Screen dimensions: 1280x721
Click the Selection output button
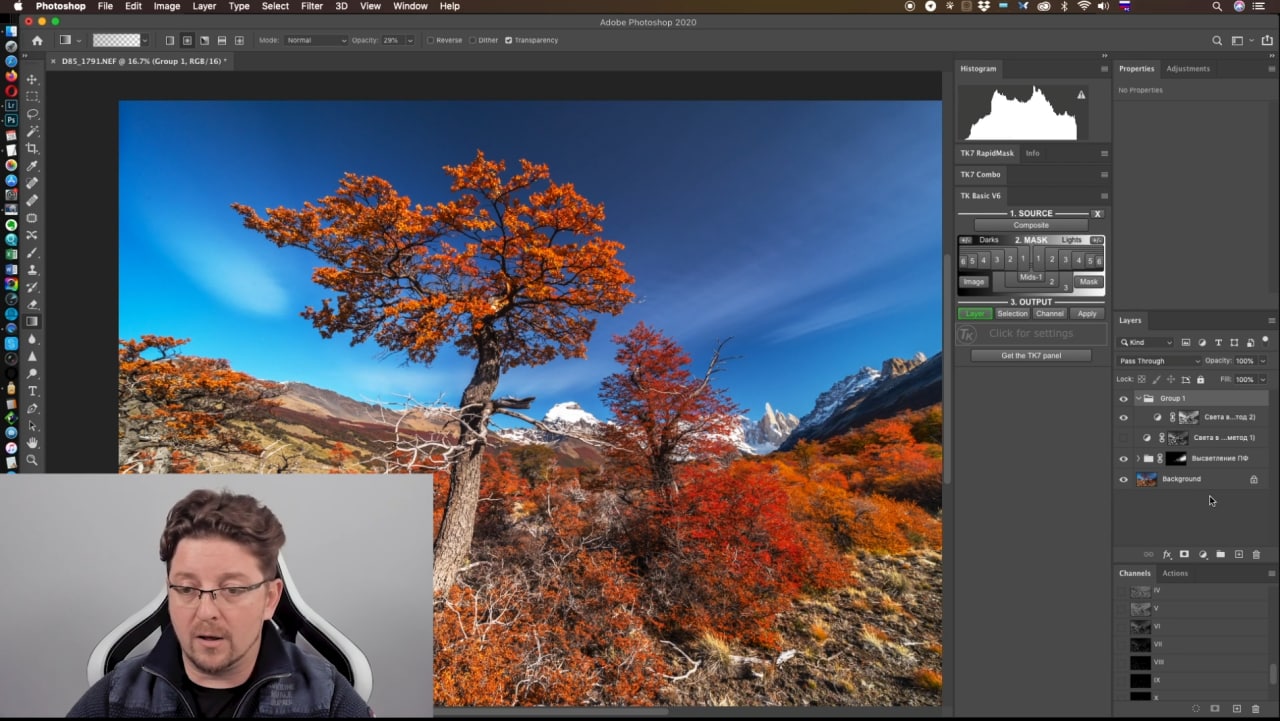click(x=1012, y=314)
